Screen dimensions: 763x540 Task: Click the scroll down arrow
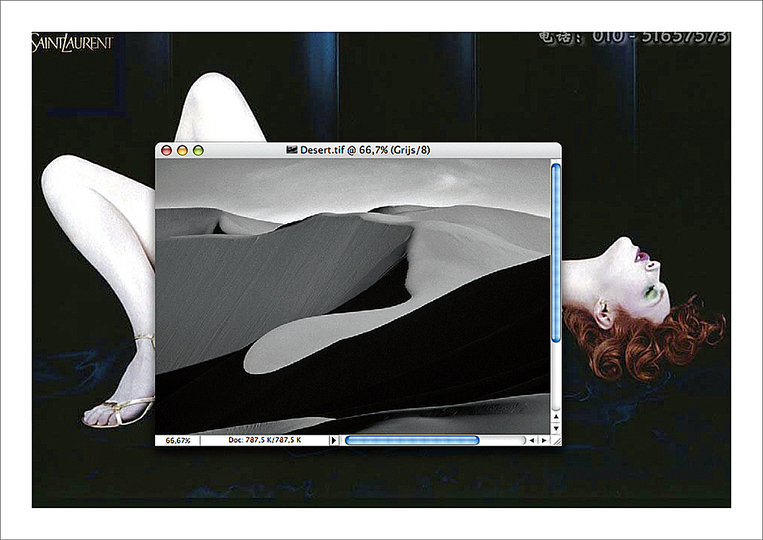(x=556, y=429)
